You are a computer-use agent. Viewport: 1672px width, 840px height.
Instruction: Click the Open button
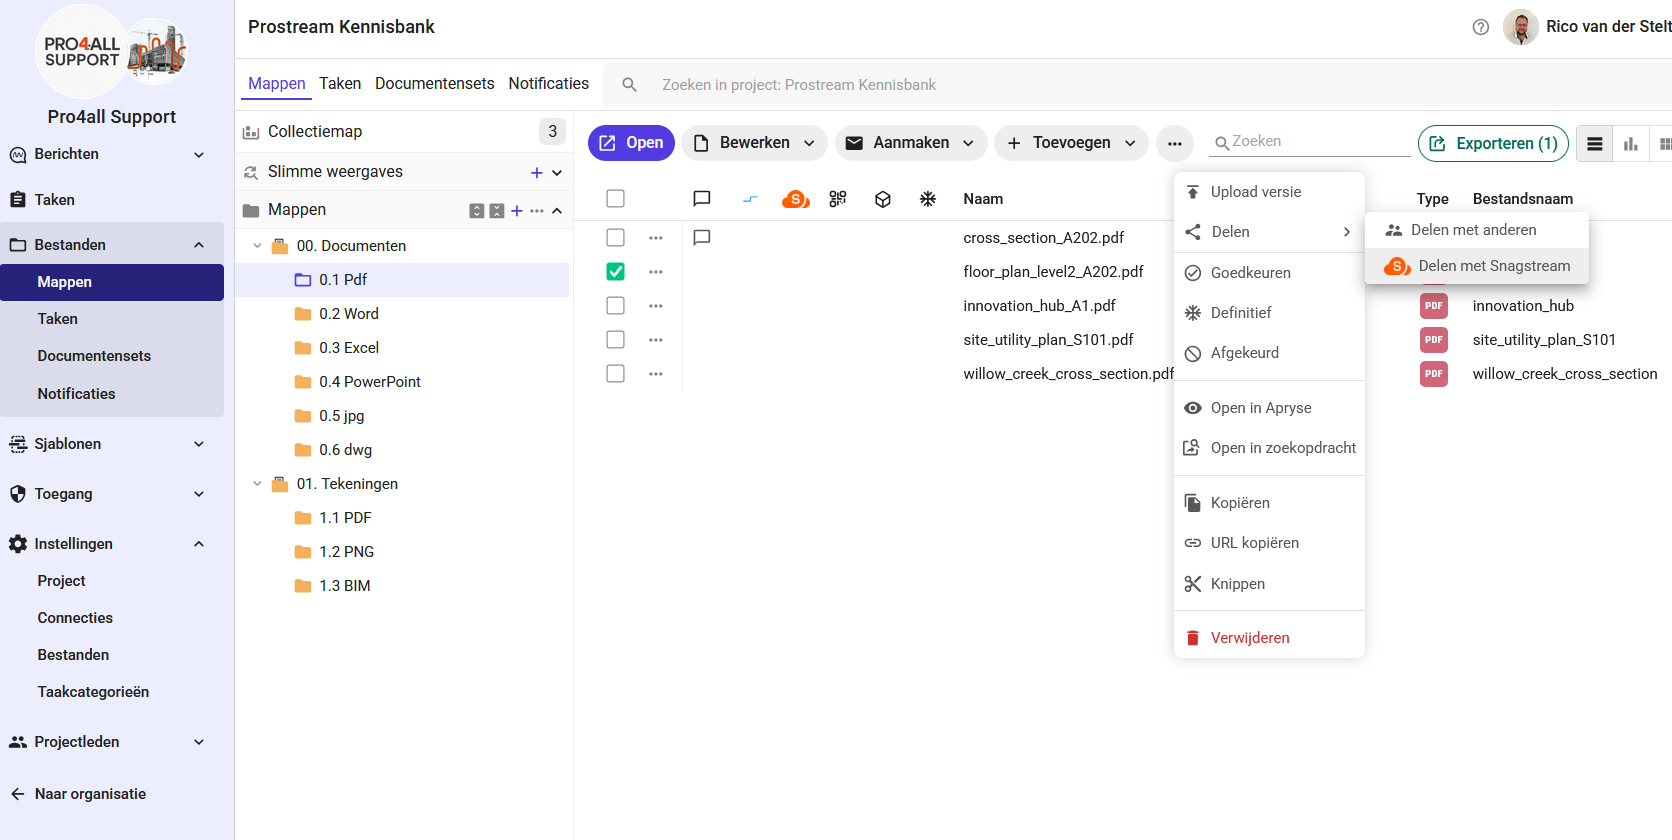(x=631, y=143)
